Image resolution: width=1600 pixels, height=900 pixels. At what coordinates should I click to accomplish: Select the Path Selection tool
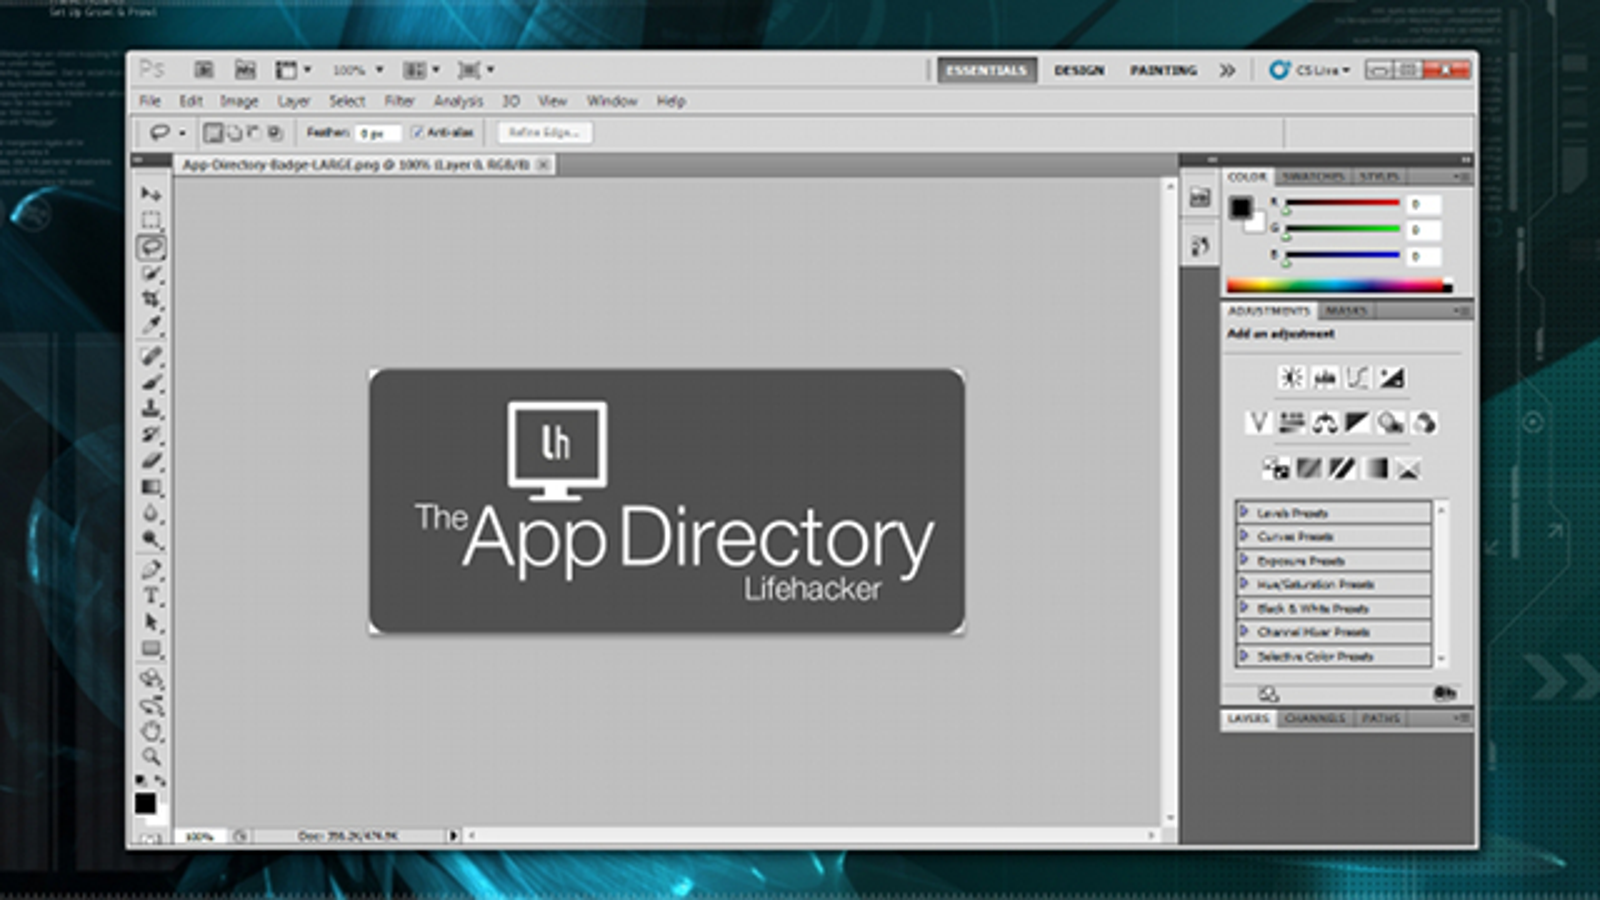tap(151, 622)
